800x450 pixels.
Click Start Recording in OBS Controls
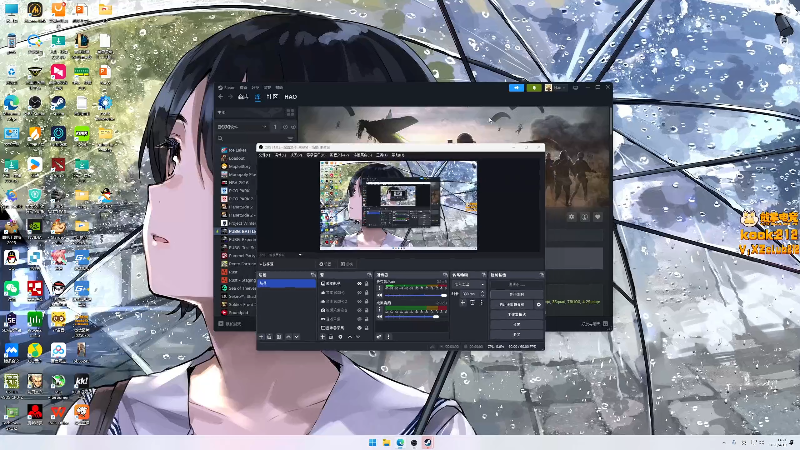click(517, 294)
